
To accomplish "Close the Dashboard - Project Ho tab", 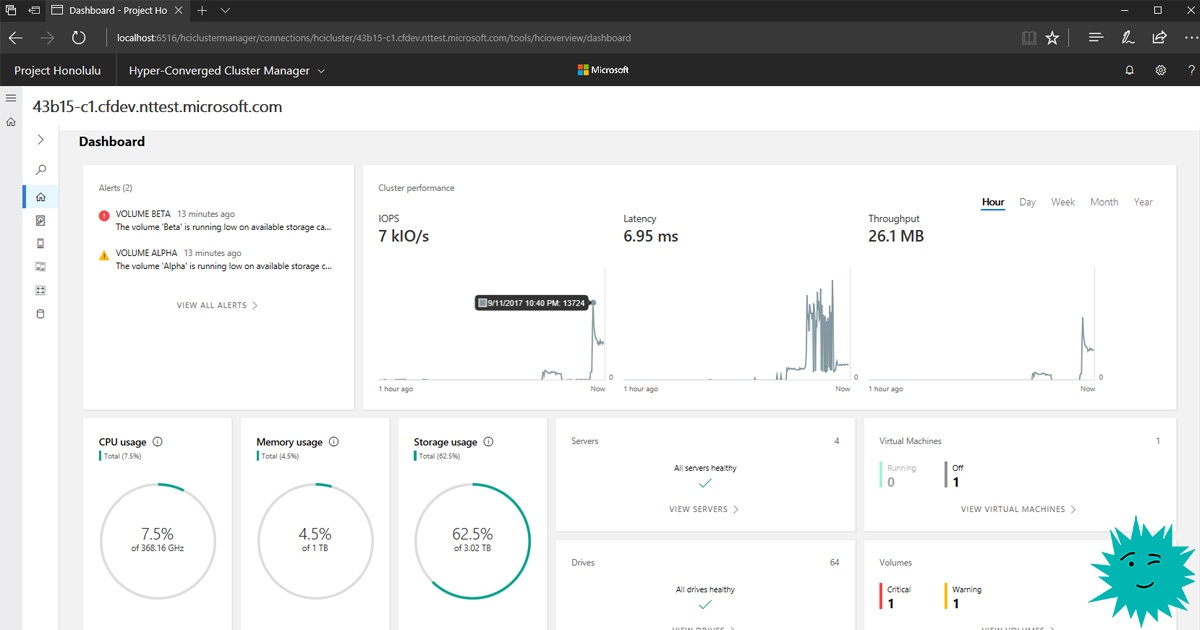I will click(x=177, y=10).
